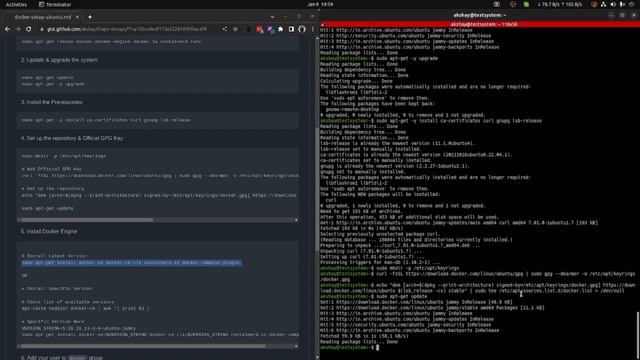Click the horizontal scrollbar under step 5 code
640x360 pixels.
click(143, 346)
